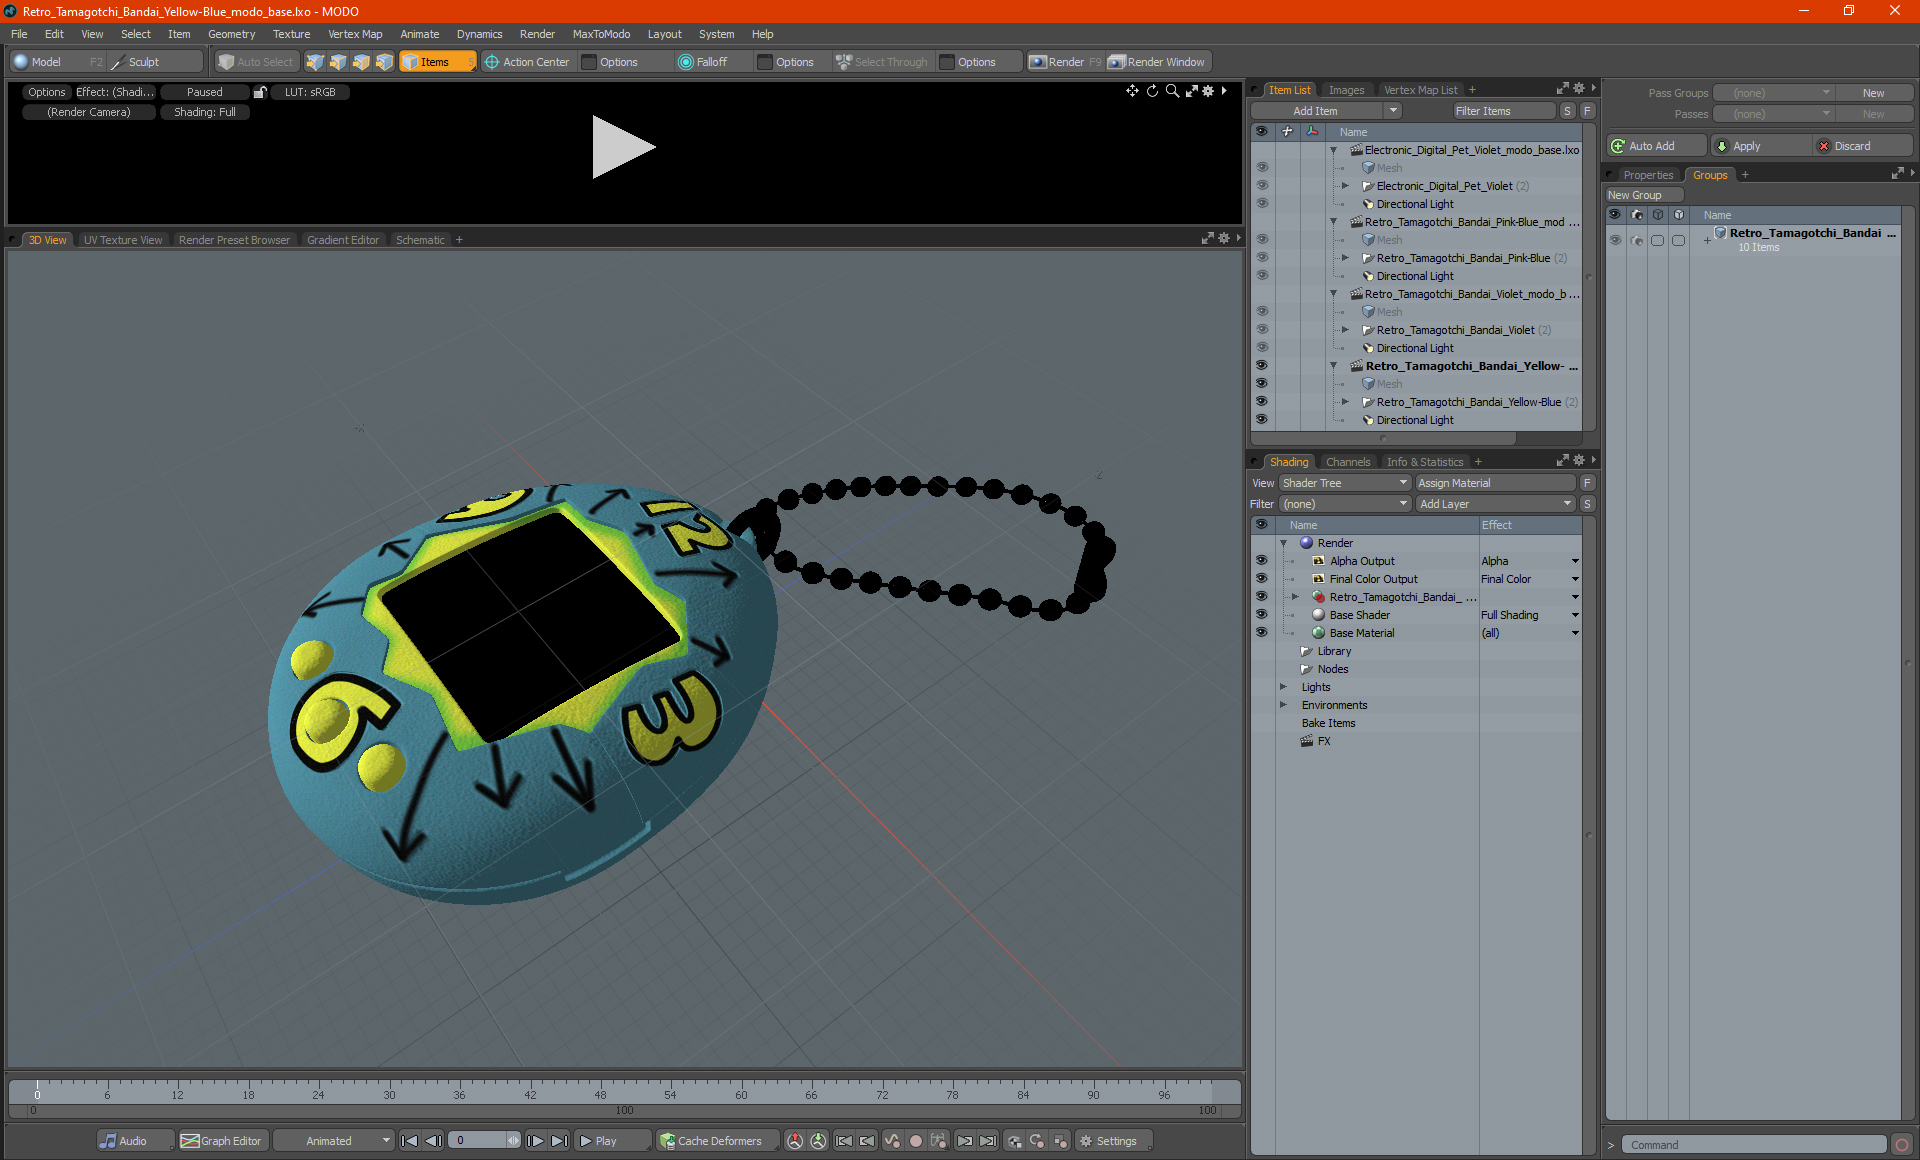The height and width of the screenshot is (1160, 1920).
Task: Click the preview pan/move arrows icon
Action: [x=1132, y=91]
